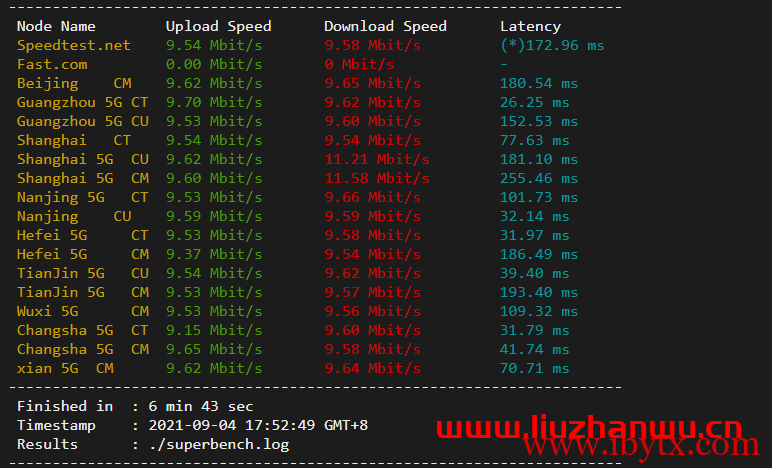Click the ./superbench.log results path

click(219, 444)
